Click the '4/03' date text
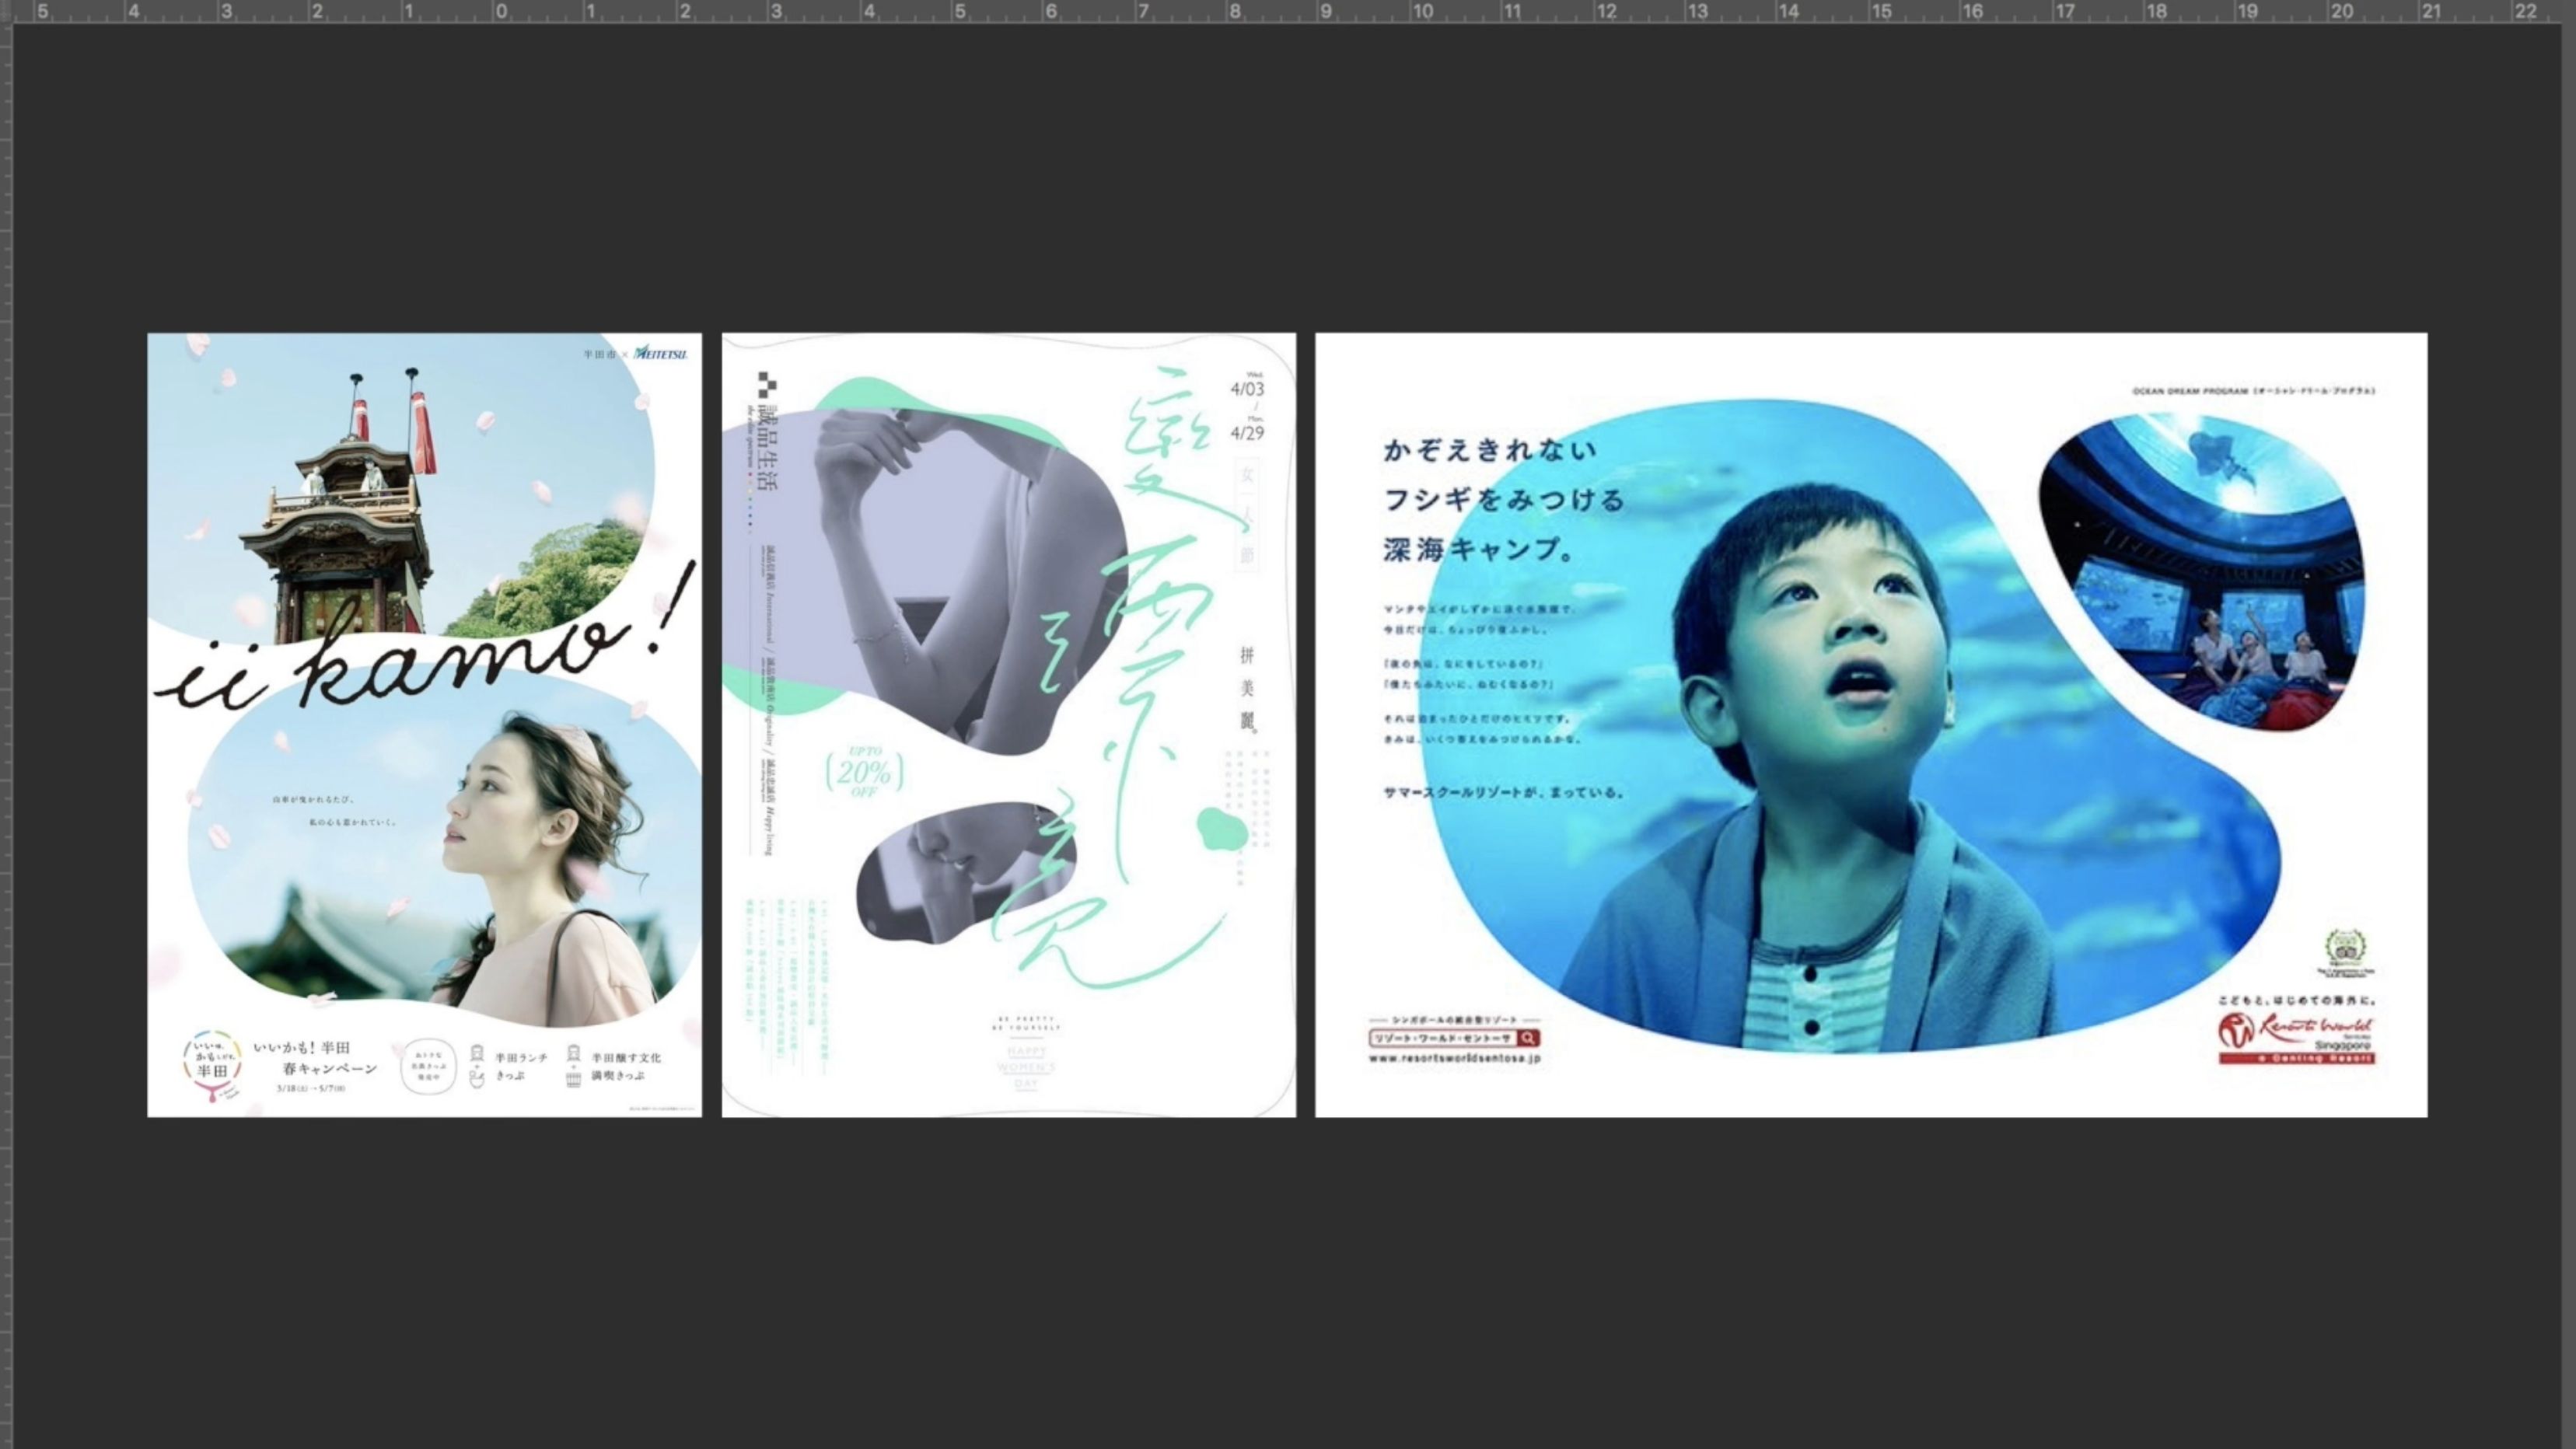2576x1449 pixels. (1247, 389)
